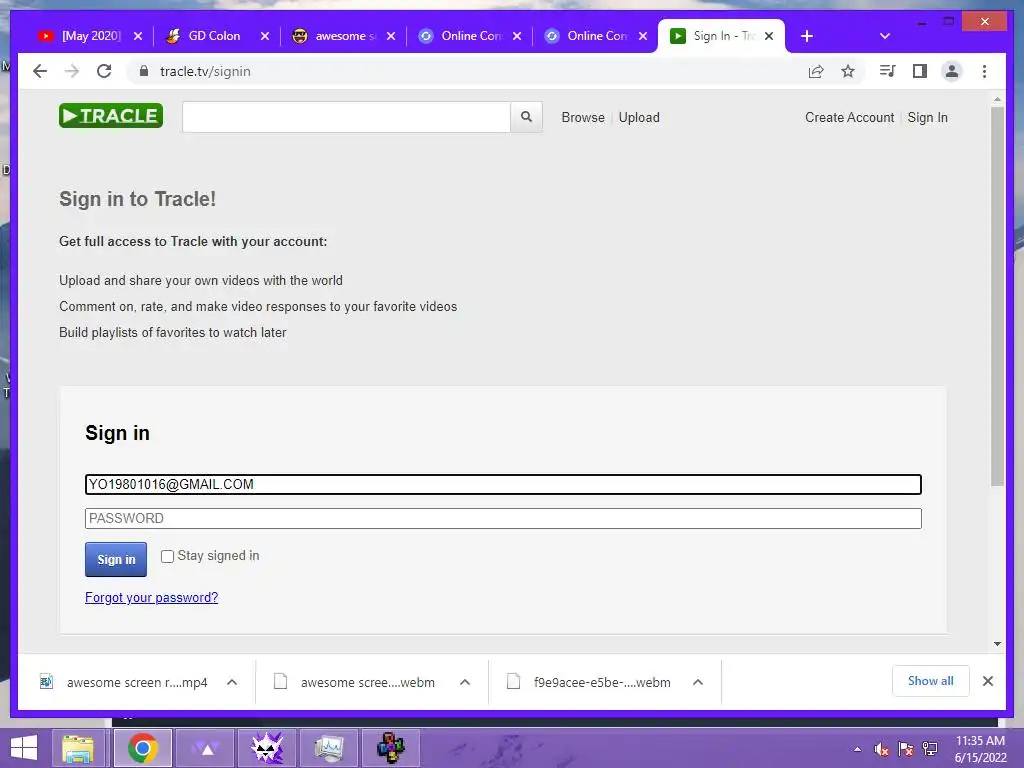Open the Browse page link

coord(583,118)
